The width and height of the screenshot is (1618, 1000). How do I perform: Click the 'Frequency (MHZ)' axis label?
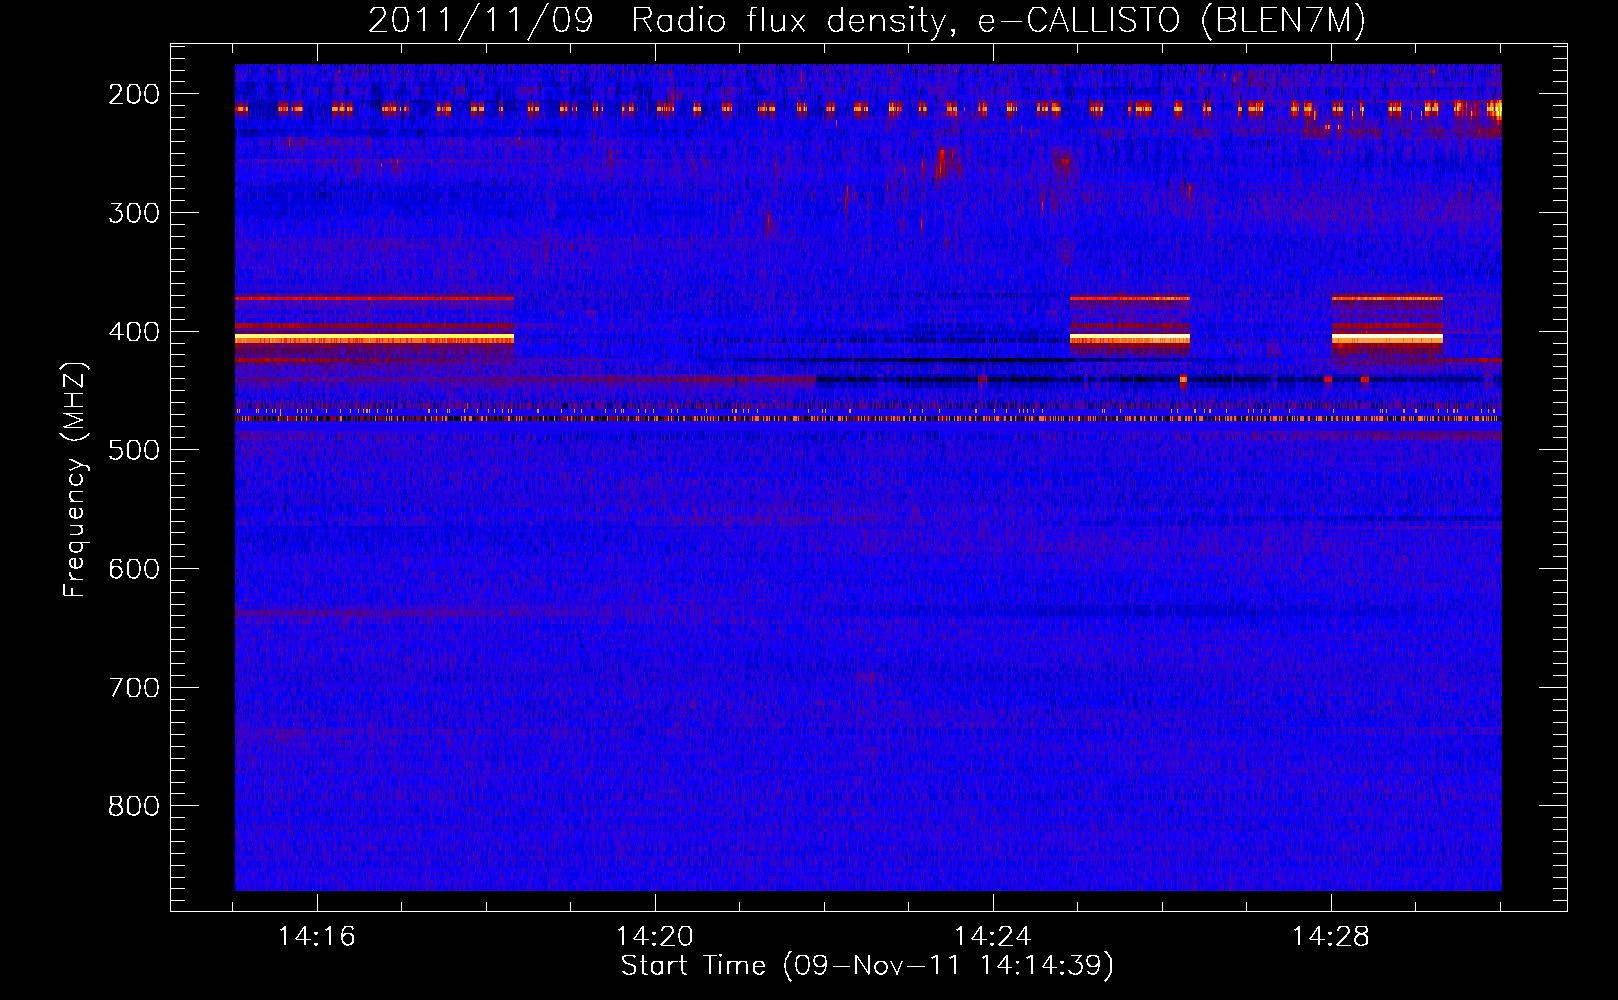pyautogui.click(x=75, y=479)
